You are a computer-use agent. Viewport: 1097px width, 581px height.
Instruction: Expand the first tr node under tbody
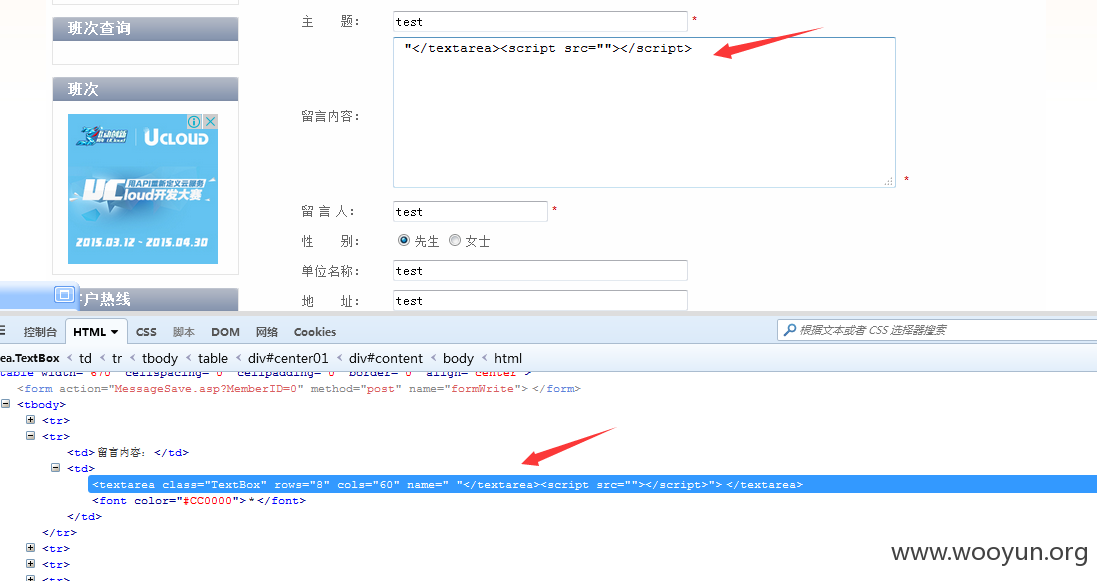[x=30, y=420]
